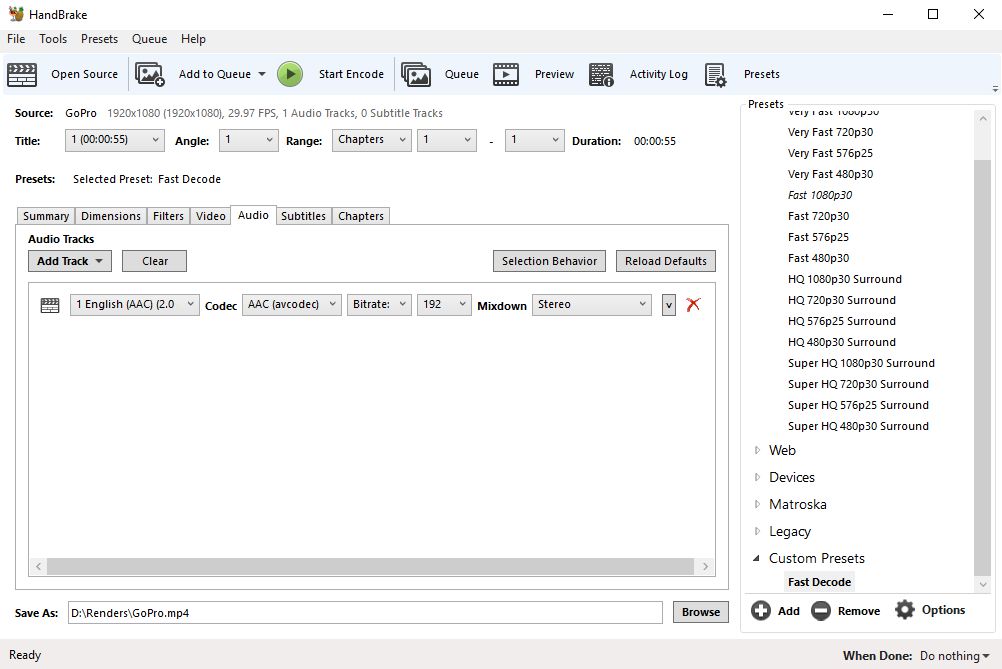
Task: Remove audio track with red X icon
Action: pyautogui.click(x=693, y=304)
